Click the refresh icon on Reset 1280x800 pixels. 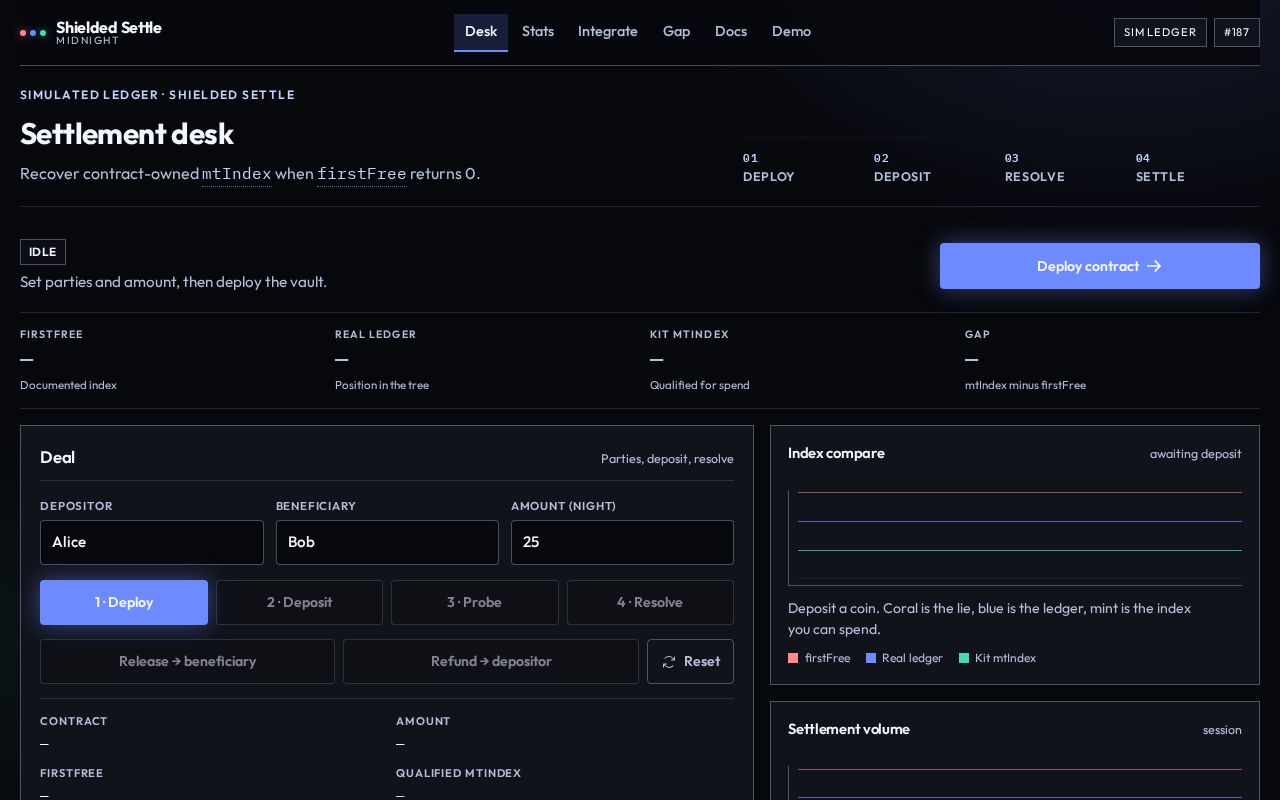pos(669,662)
